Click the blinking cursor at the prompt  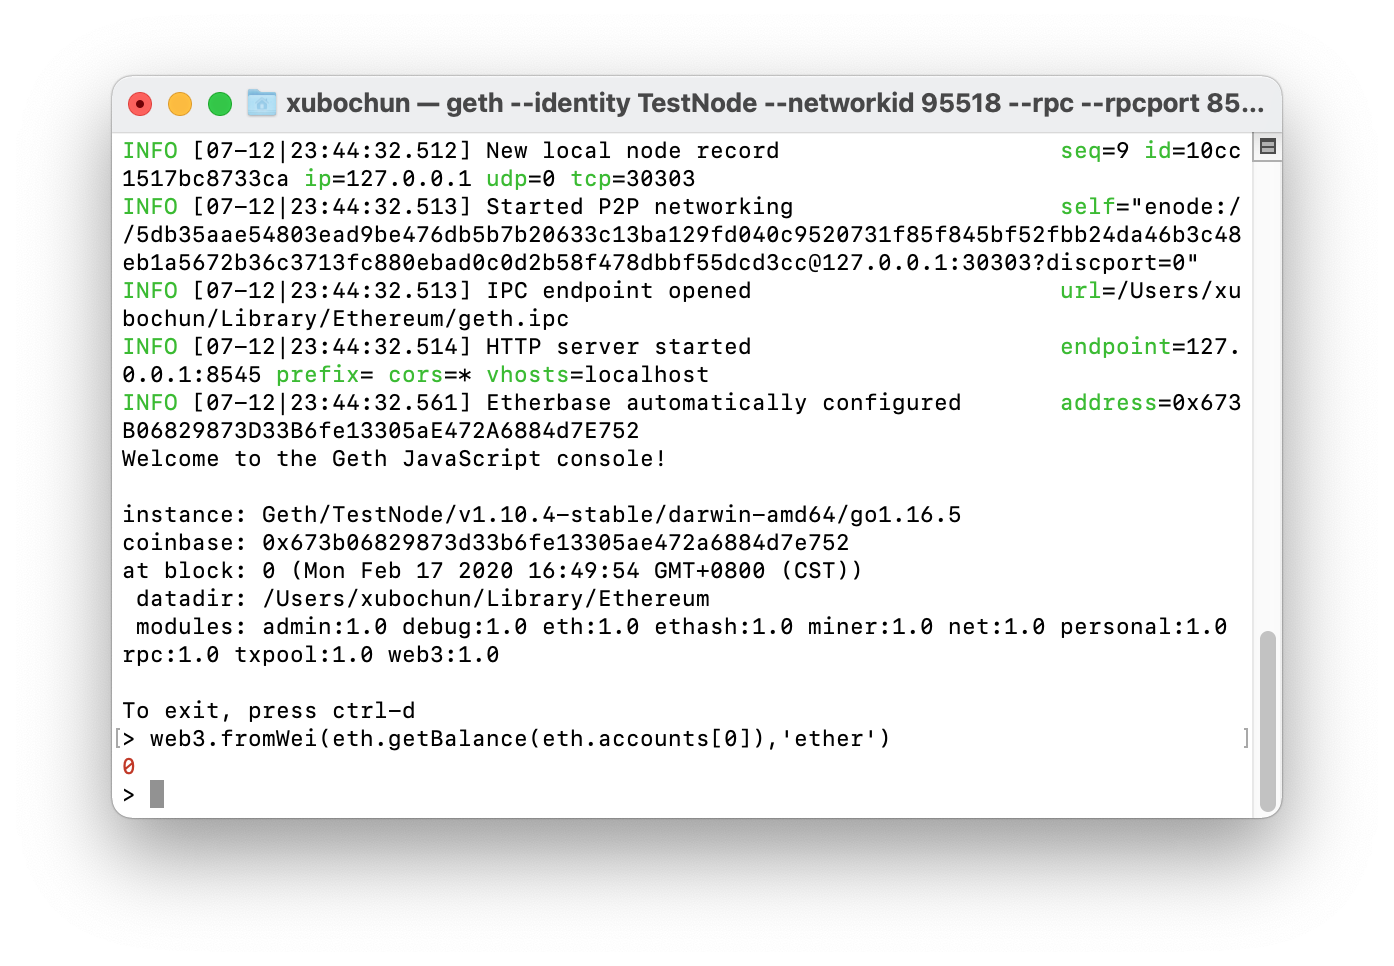(x=157, y=795)
